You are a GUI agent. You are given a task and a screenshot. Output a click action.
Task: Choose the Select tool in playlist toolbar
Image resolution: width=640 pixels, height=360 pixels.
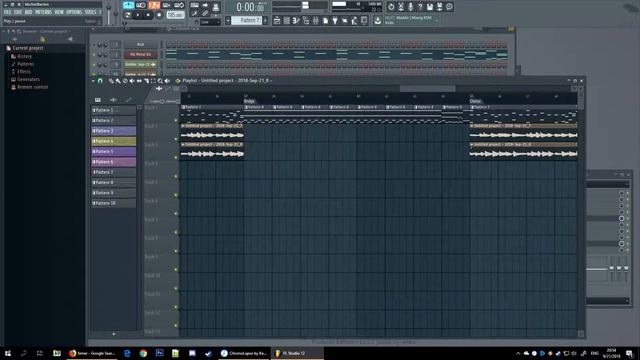[153, 81]
